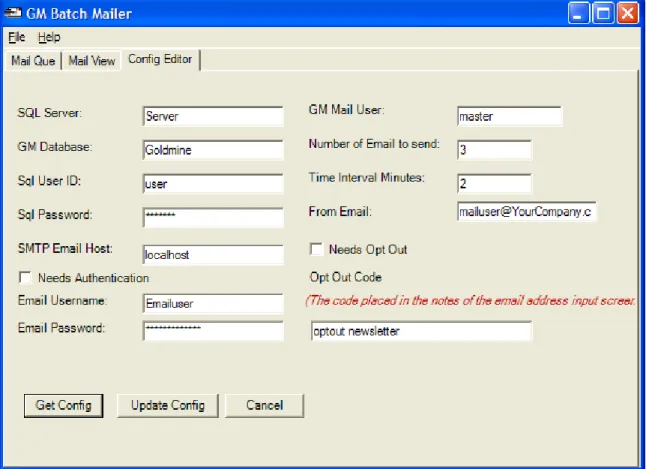The image size is (646, 469).
Task: Maximize the GM Batch Mailer window
Action: tap(603, 13)
